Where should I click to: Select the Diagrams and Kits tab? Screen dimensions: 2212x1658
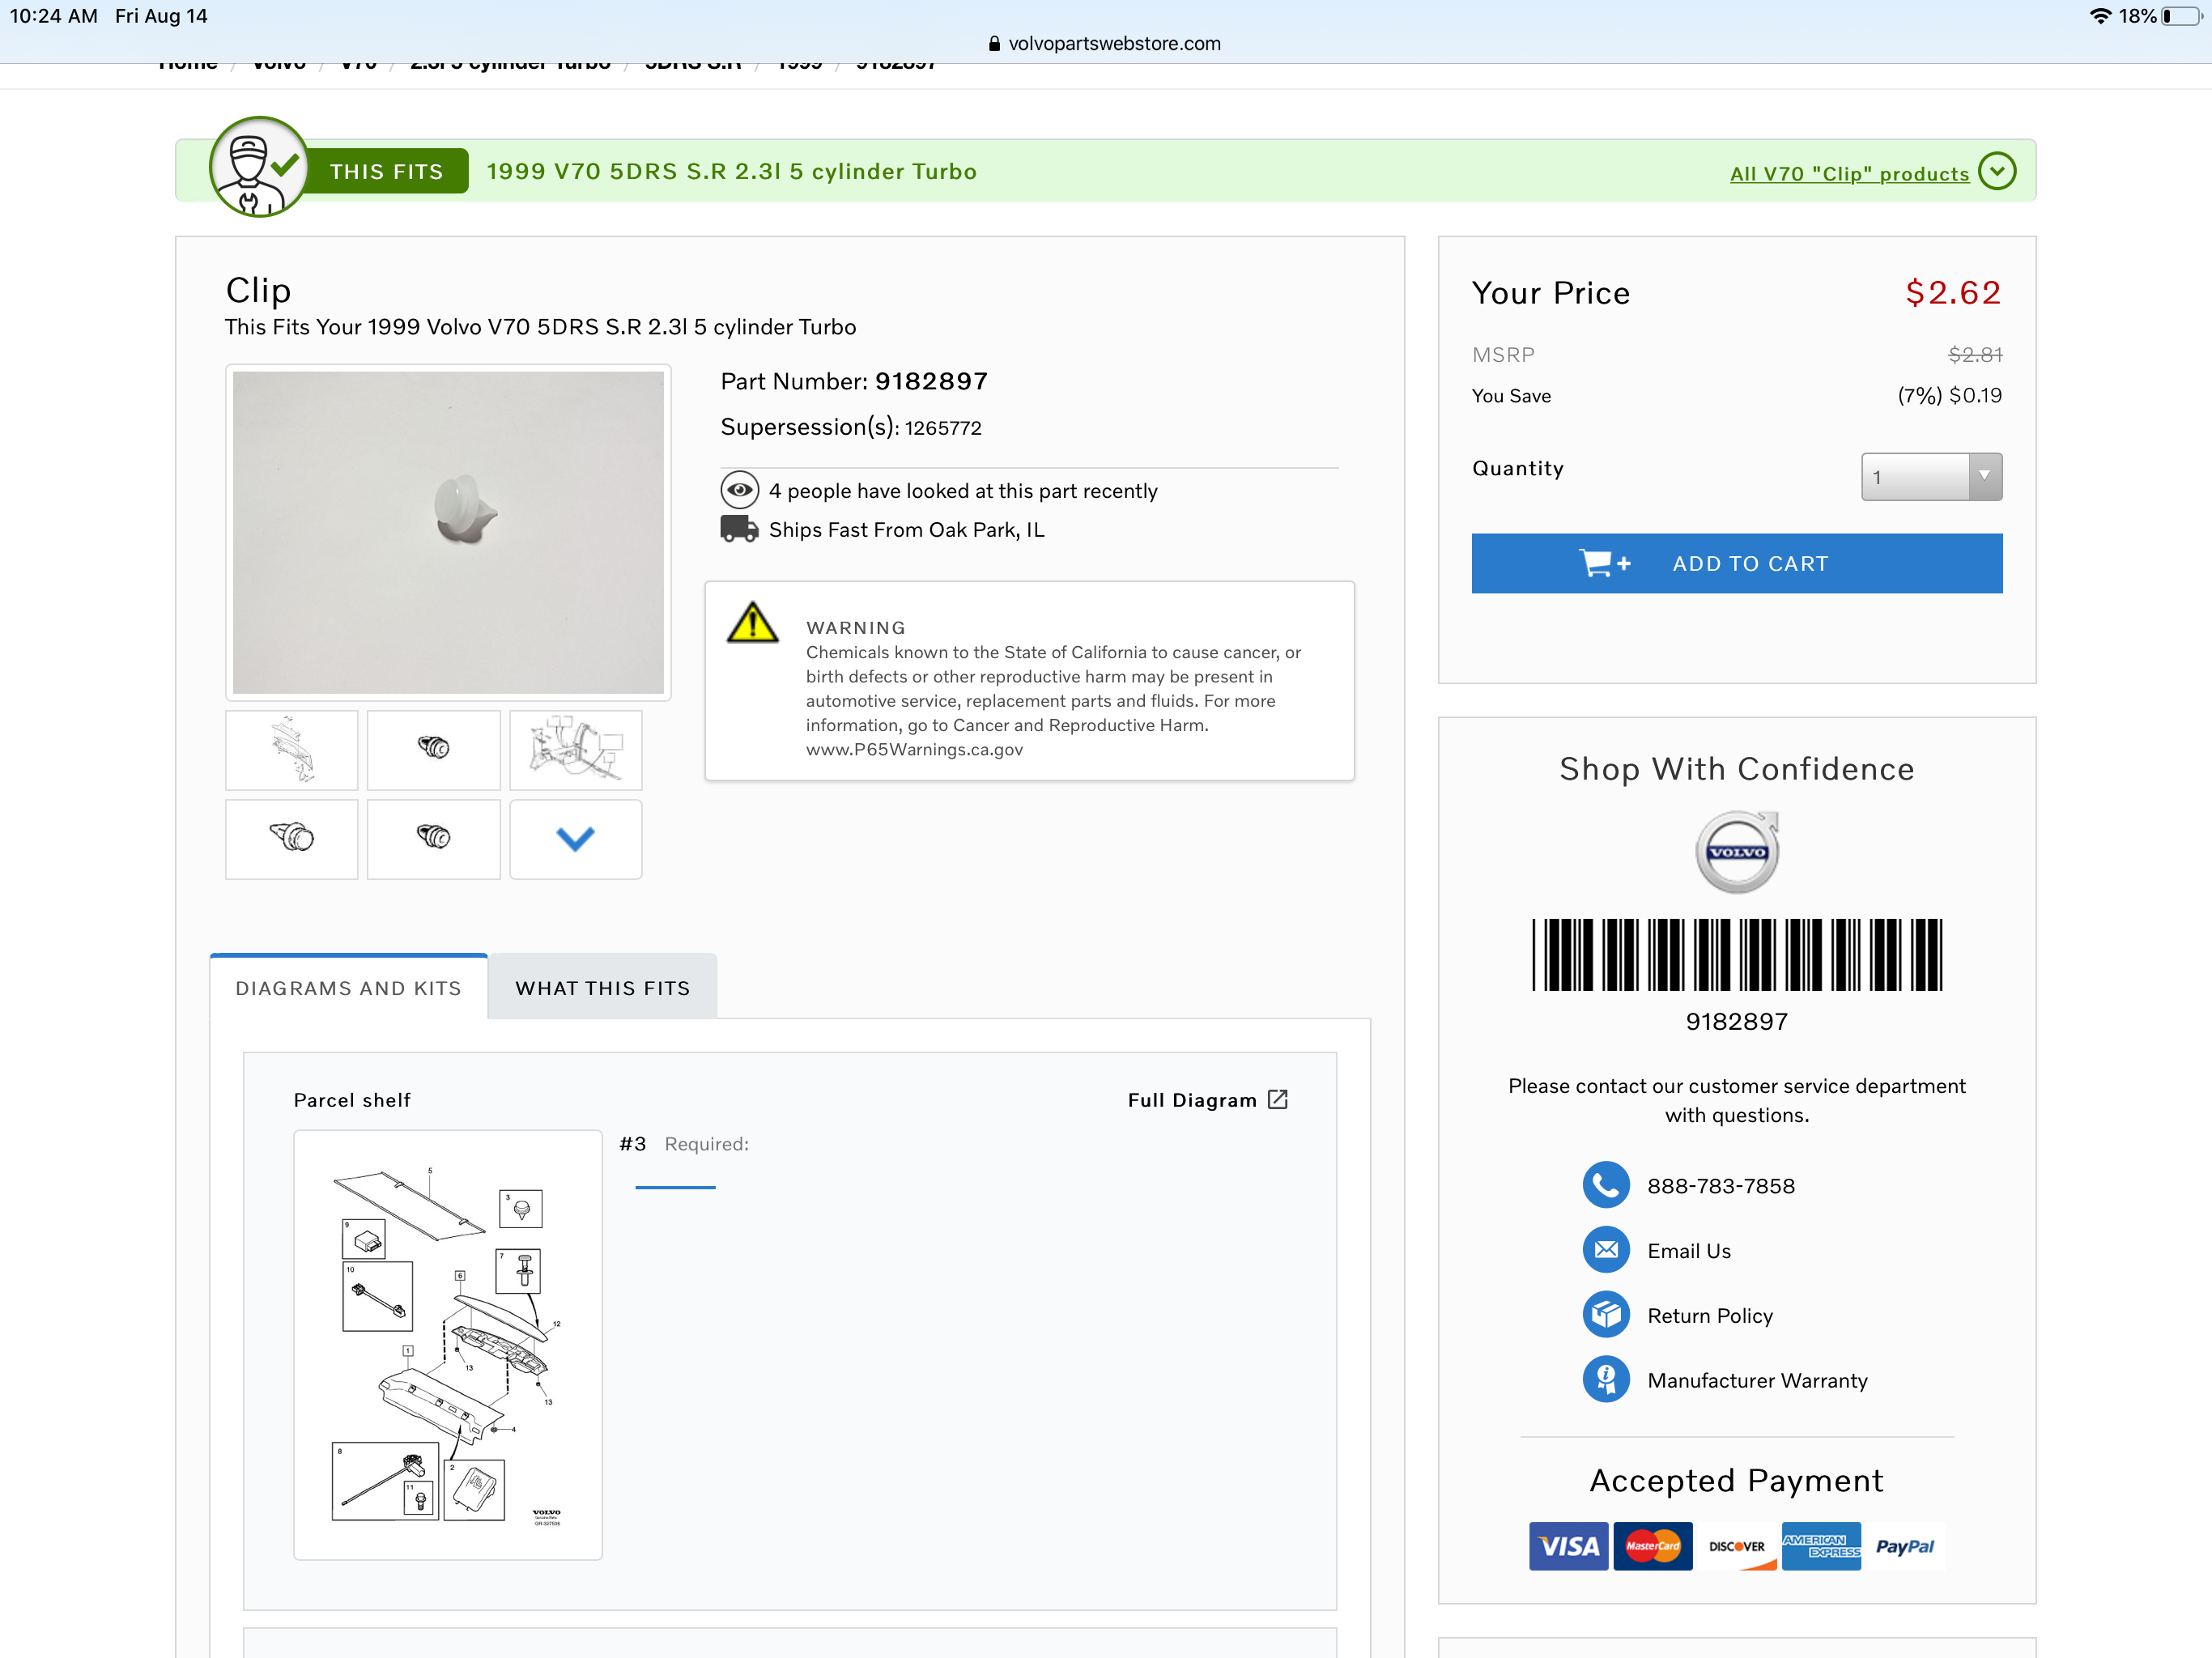pyautogui.click(x=348, y=988)
